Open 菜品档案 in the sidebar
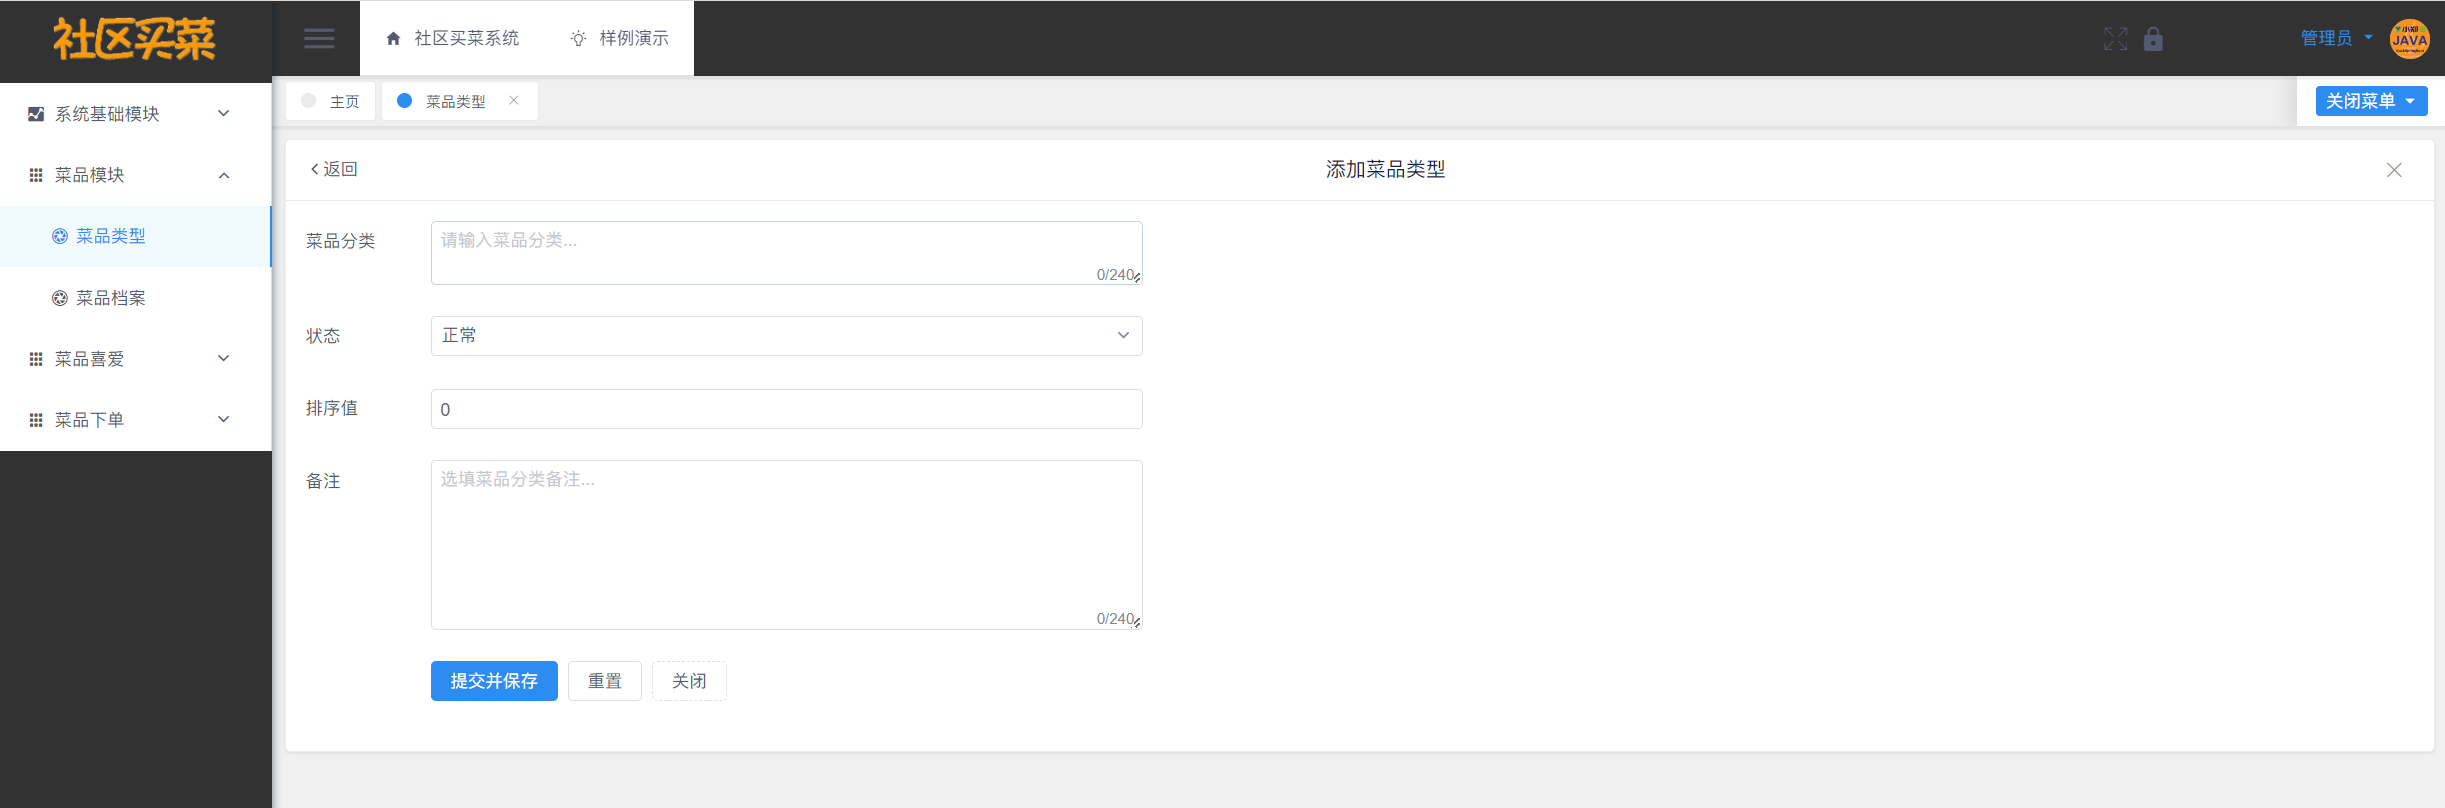 point(136,298)
